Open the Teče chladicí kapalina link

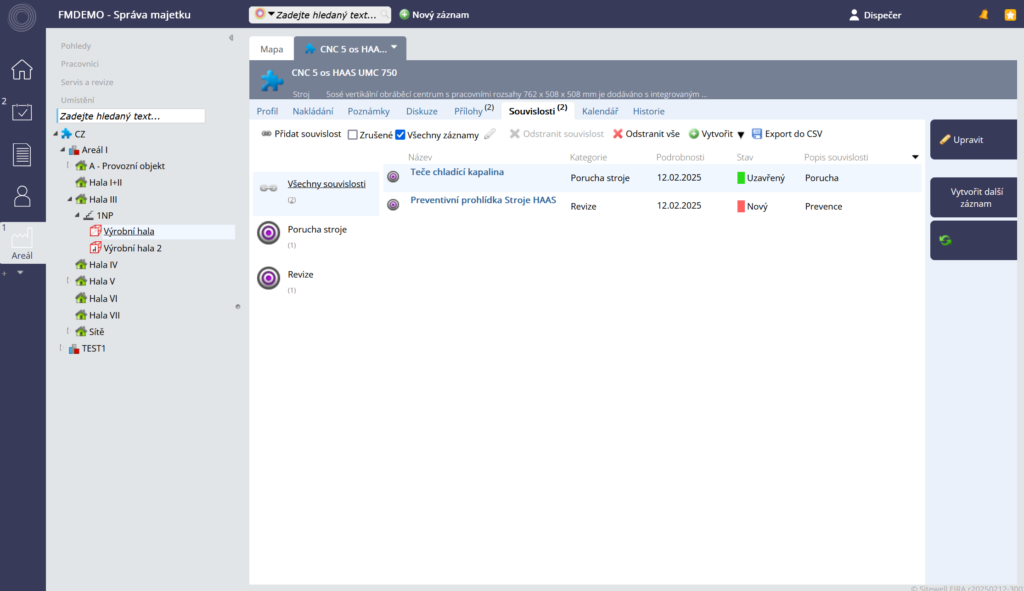click(x=456, y=172)
